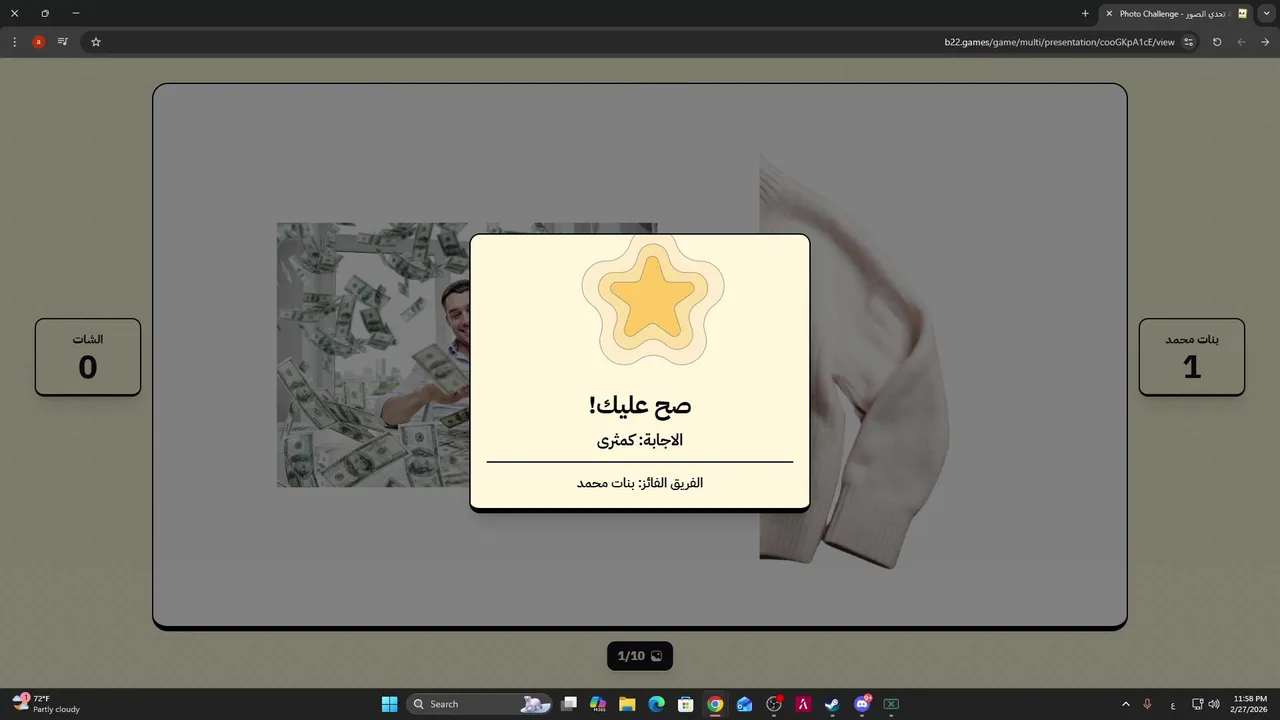Open site information icon beside the URL

coord(1189,42)
